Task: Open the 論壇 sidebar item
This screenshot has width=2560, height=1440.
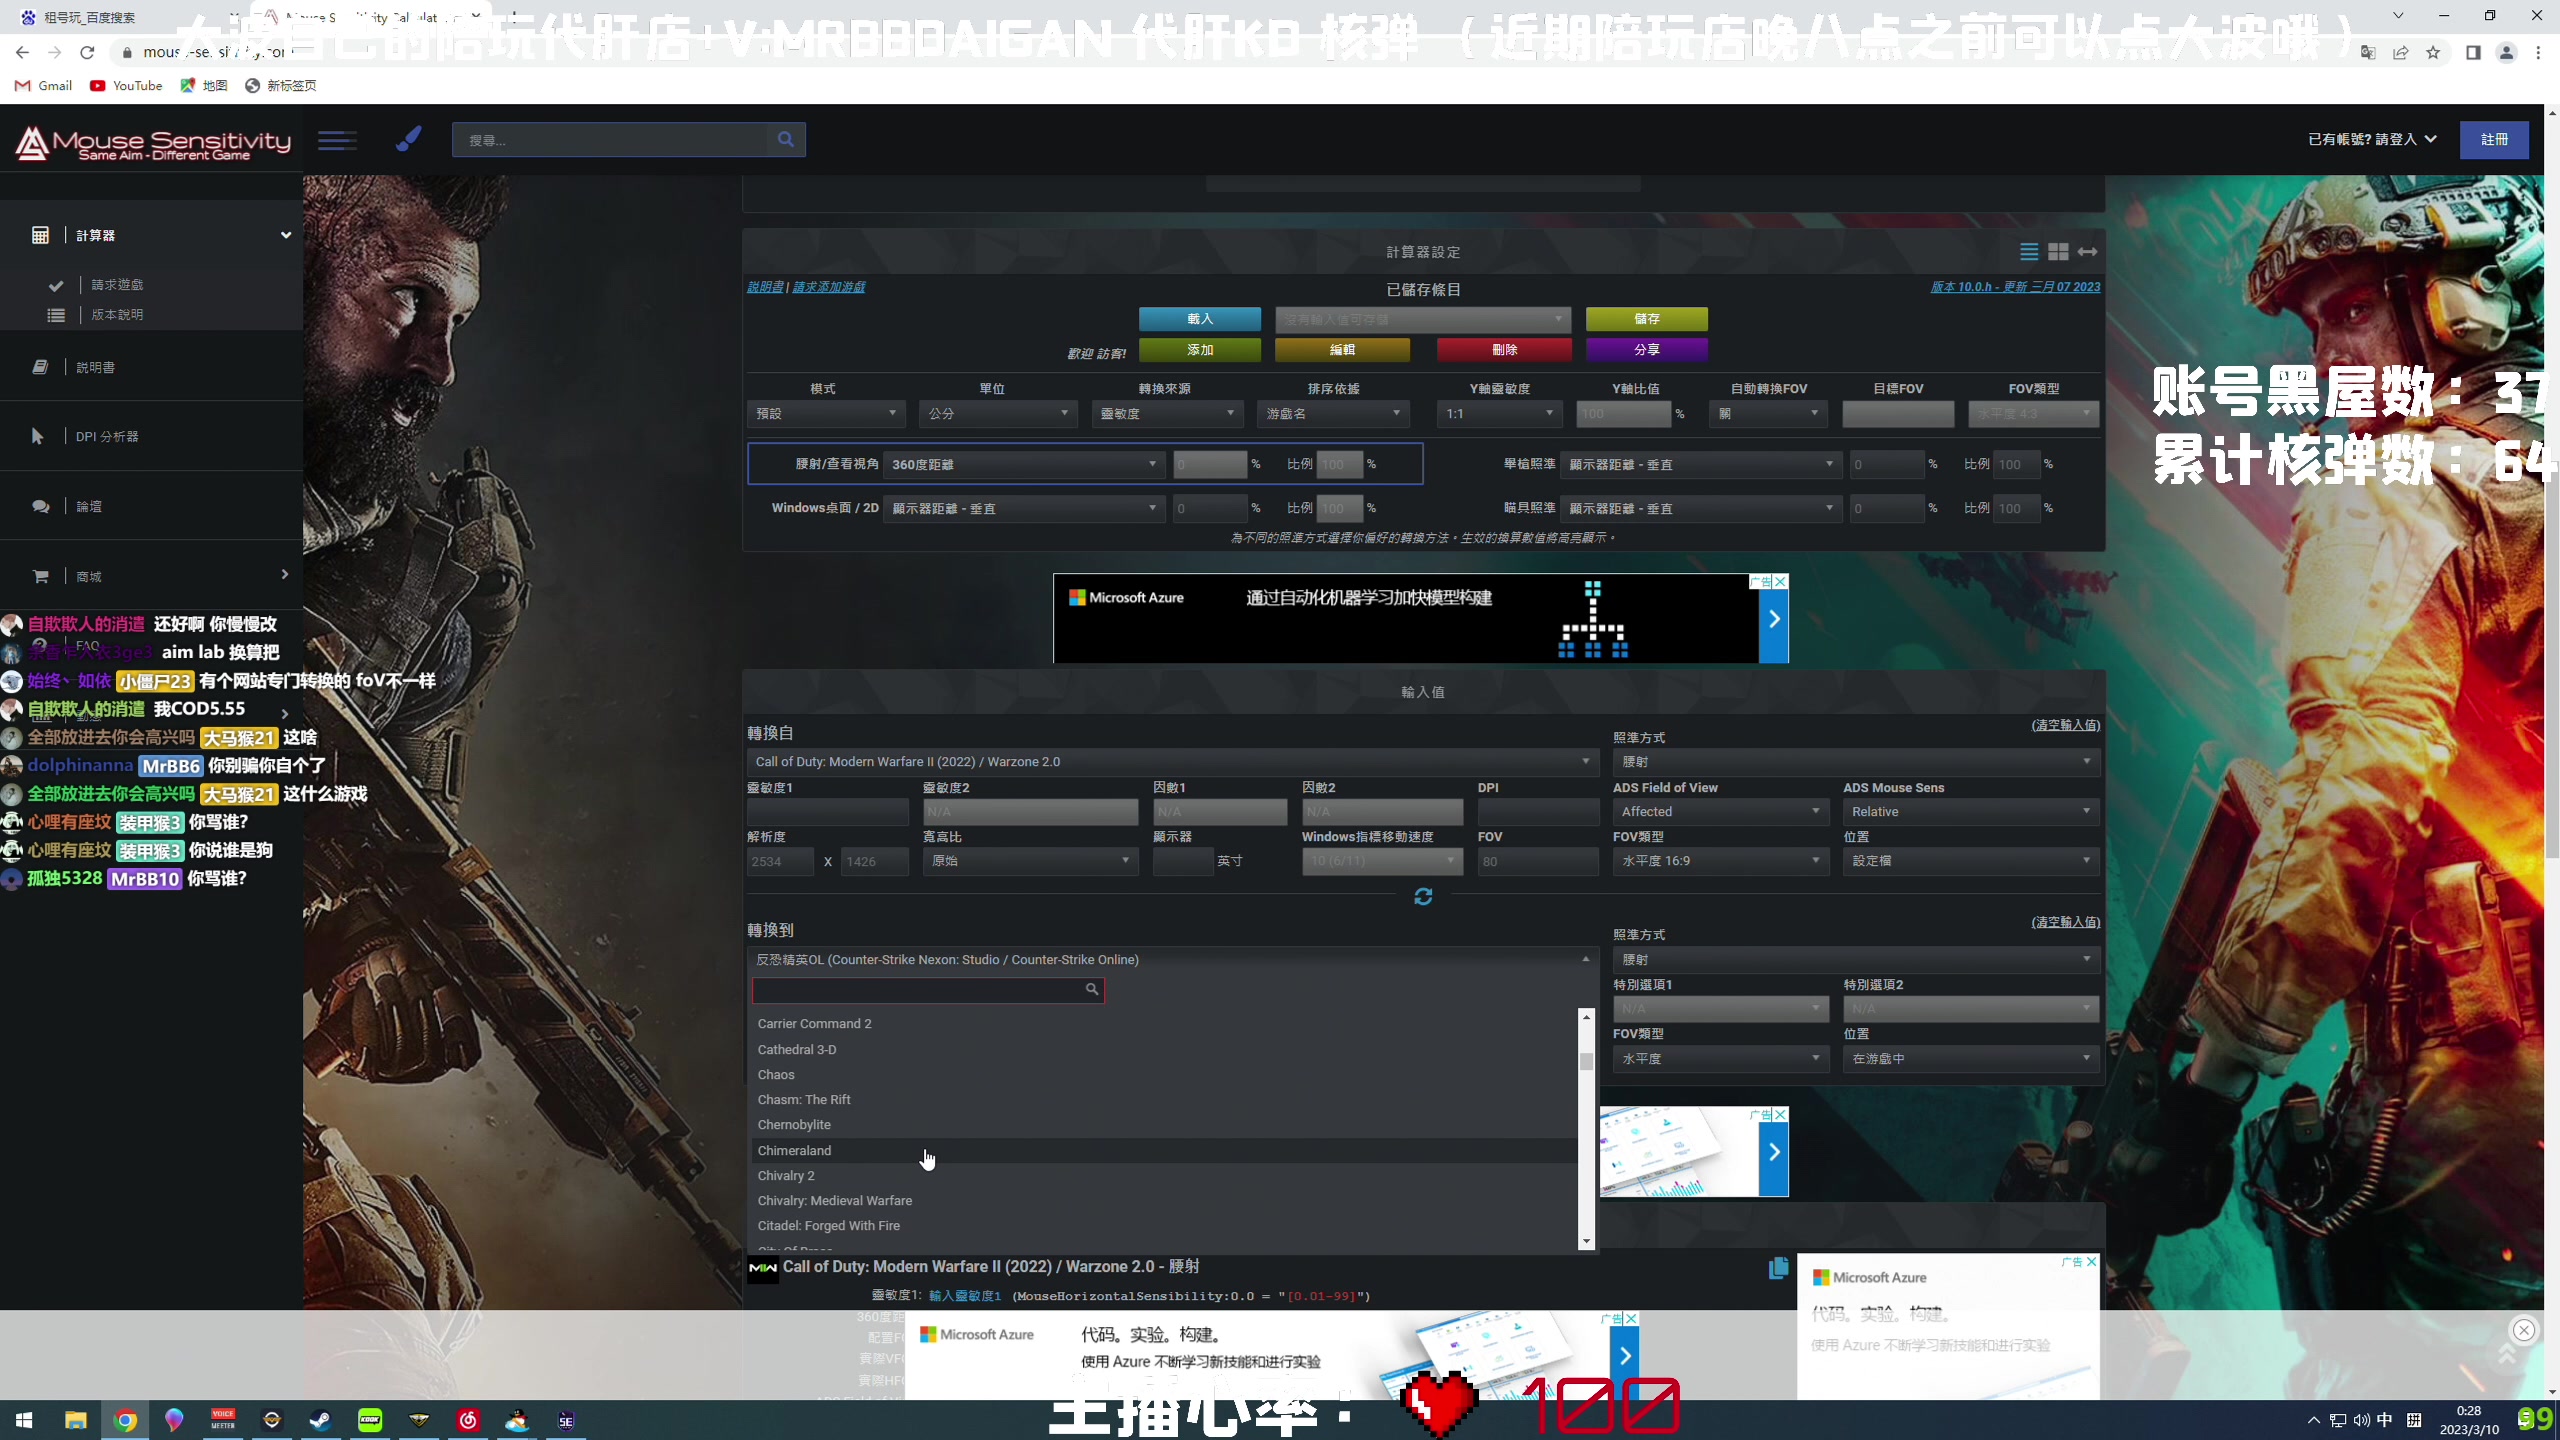Action: [x=89, y=507]
